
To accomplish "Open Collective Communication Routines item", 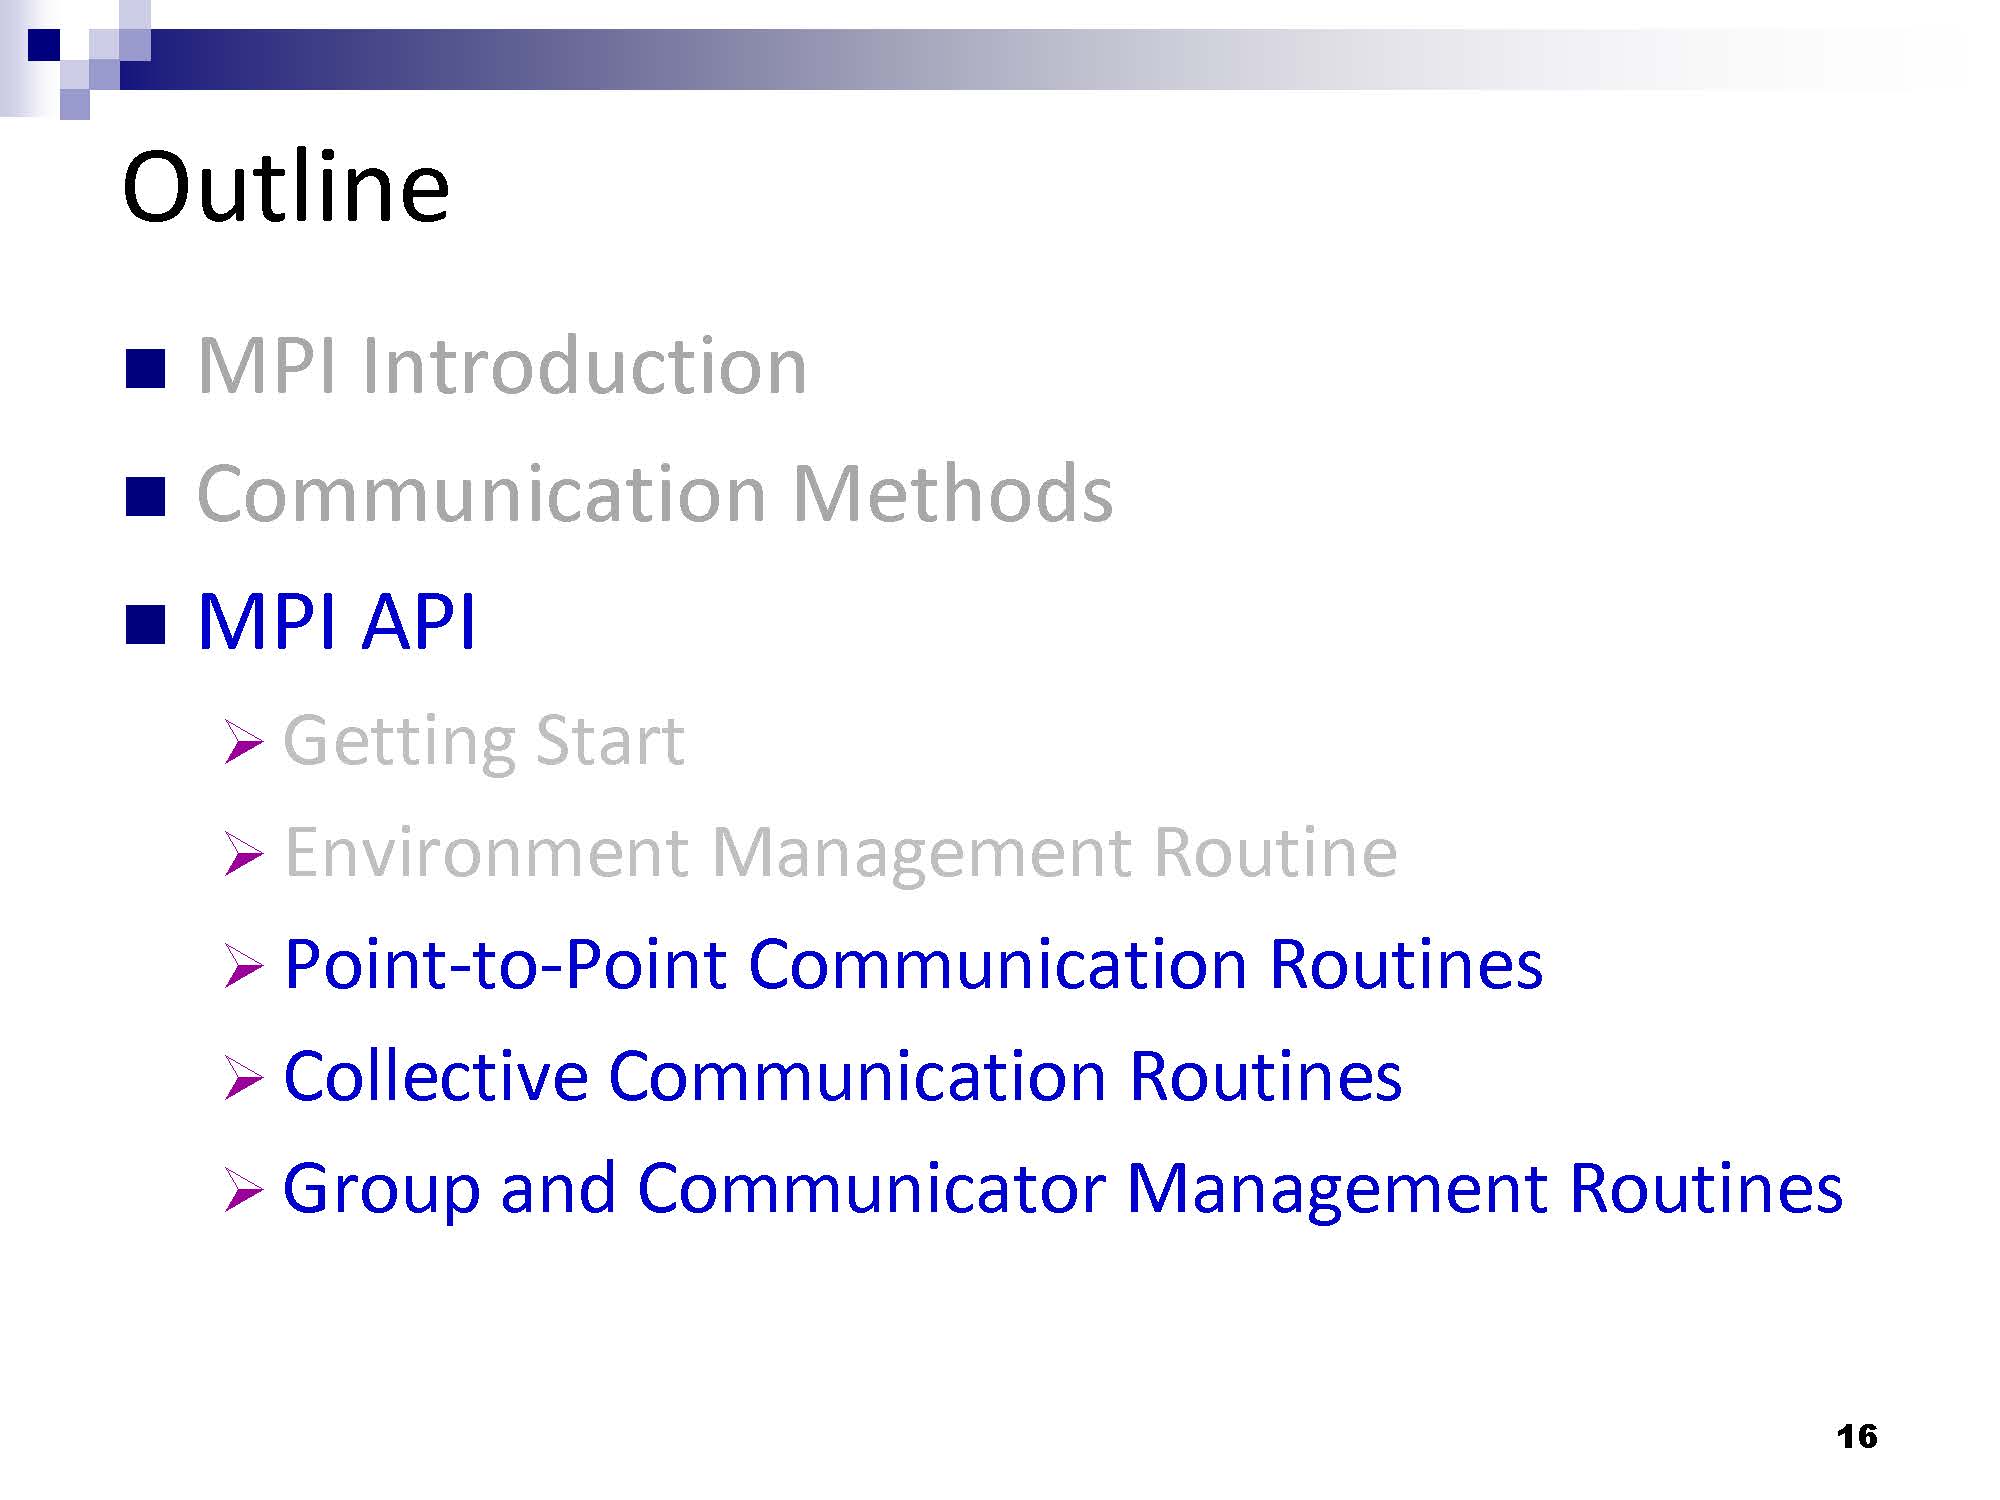I will (842, 1077).
